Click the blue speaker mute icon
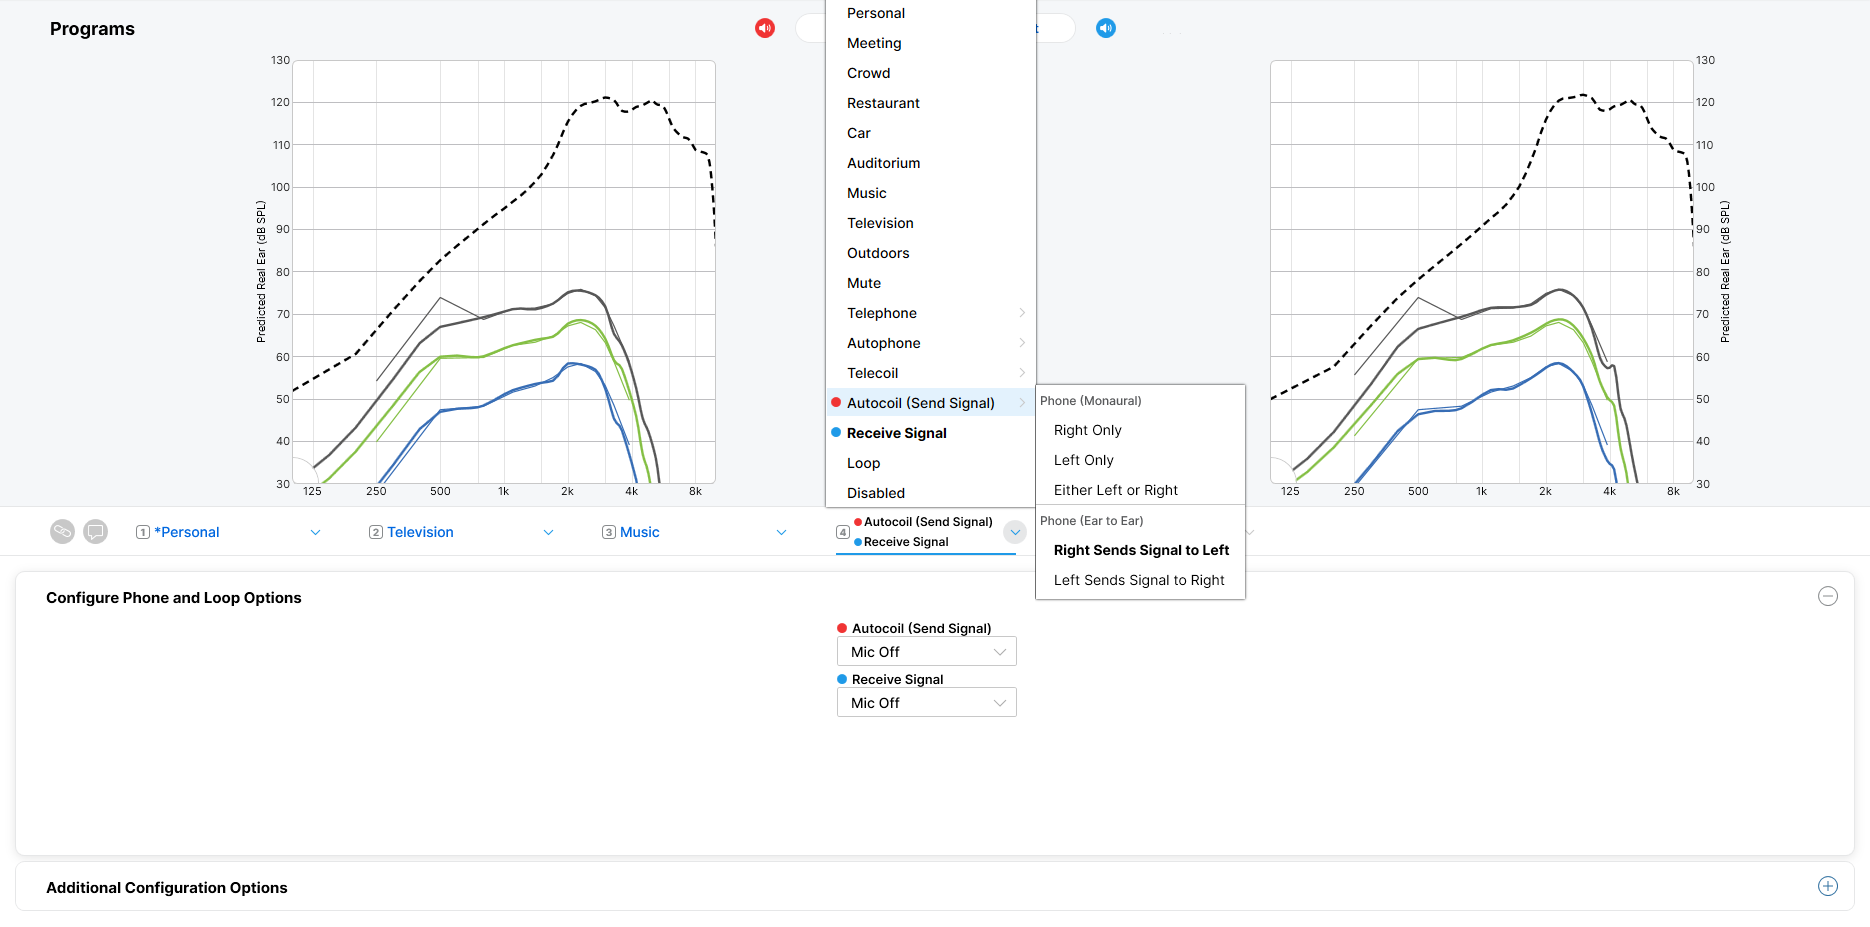This screenshot has height=927, width=1870. (1106, 28)
